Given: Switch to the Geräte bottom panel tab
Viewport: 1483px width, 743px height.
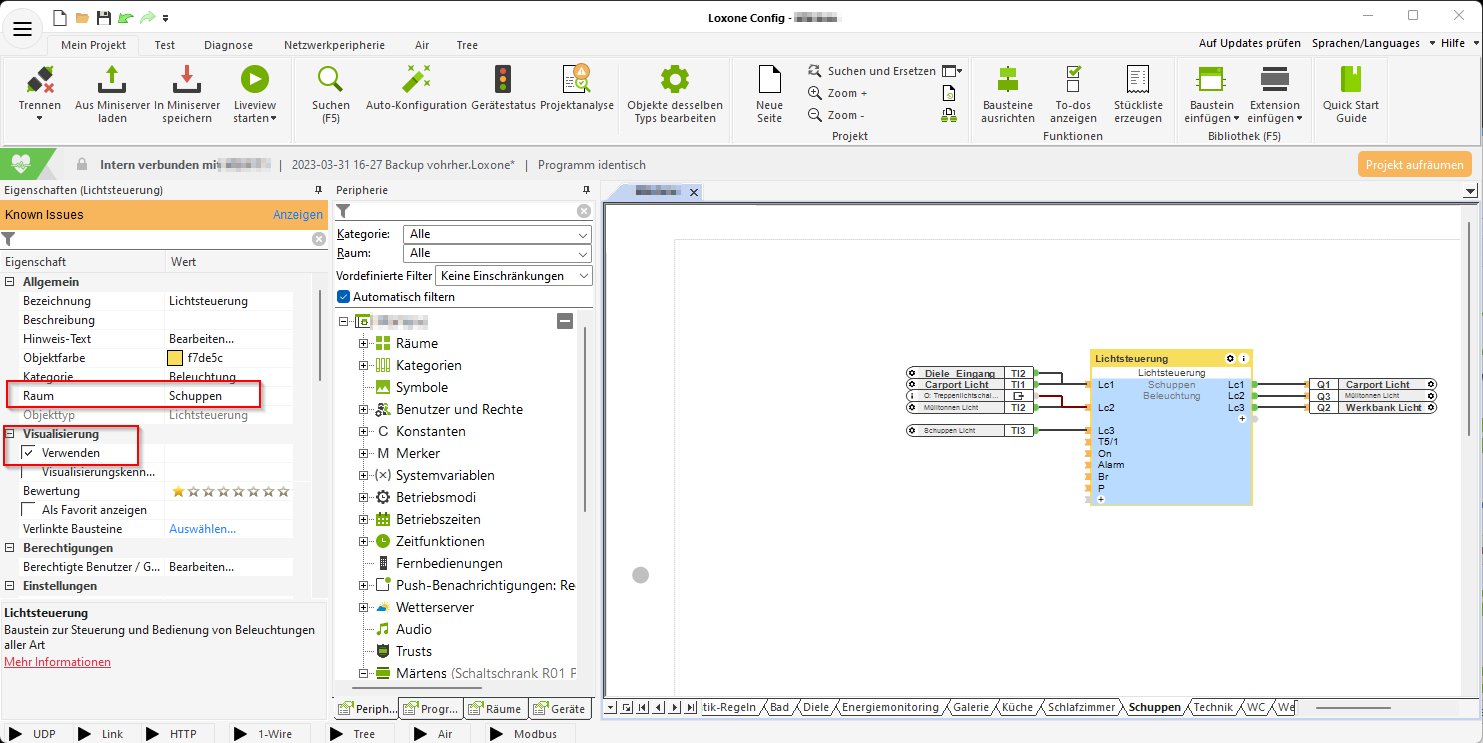Looking at the screenshot, I should [x=560, y=709].
